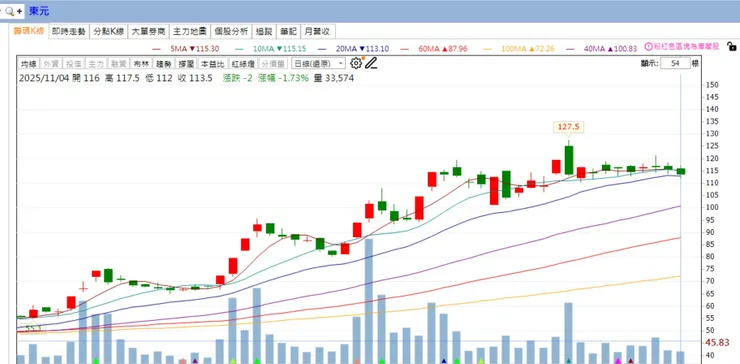
Task: Toggle the 投信 overlay button
Action: pyautogui.click(x=73, y=64)
